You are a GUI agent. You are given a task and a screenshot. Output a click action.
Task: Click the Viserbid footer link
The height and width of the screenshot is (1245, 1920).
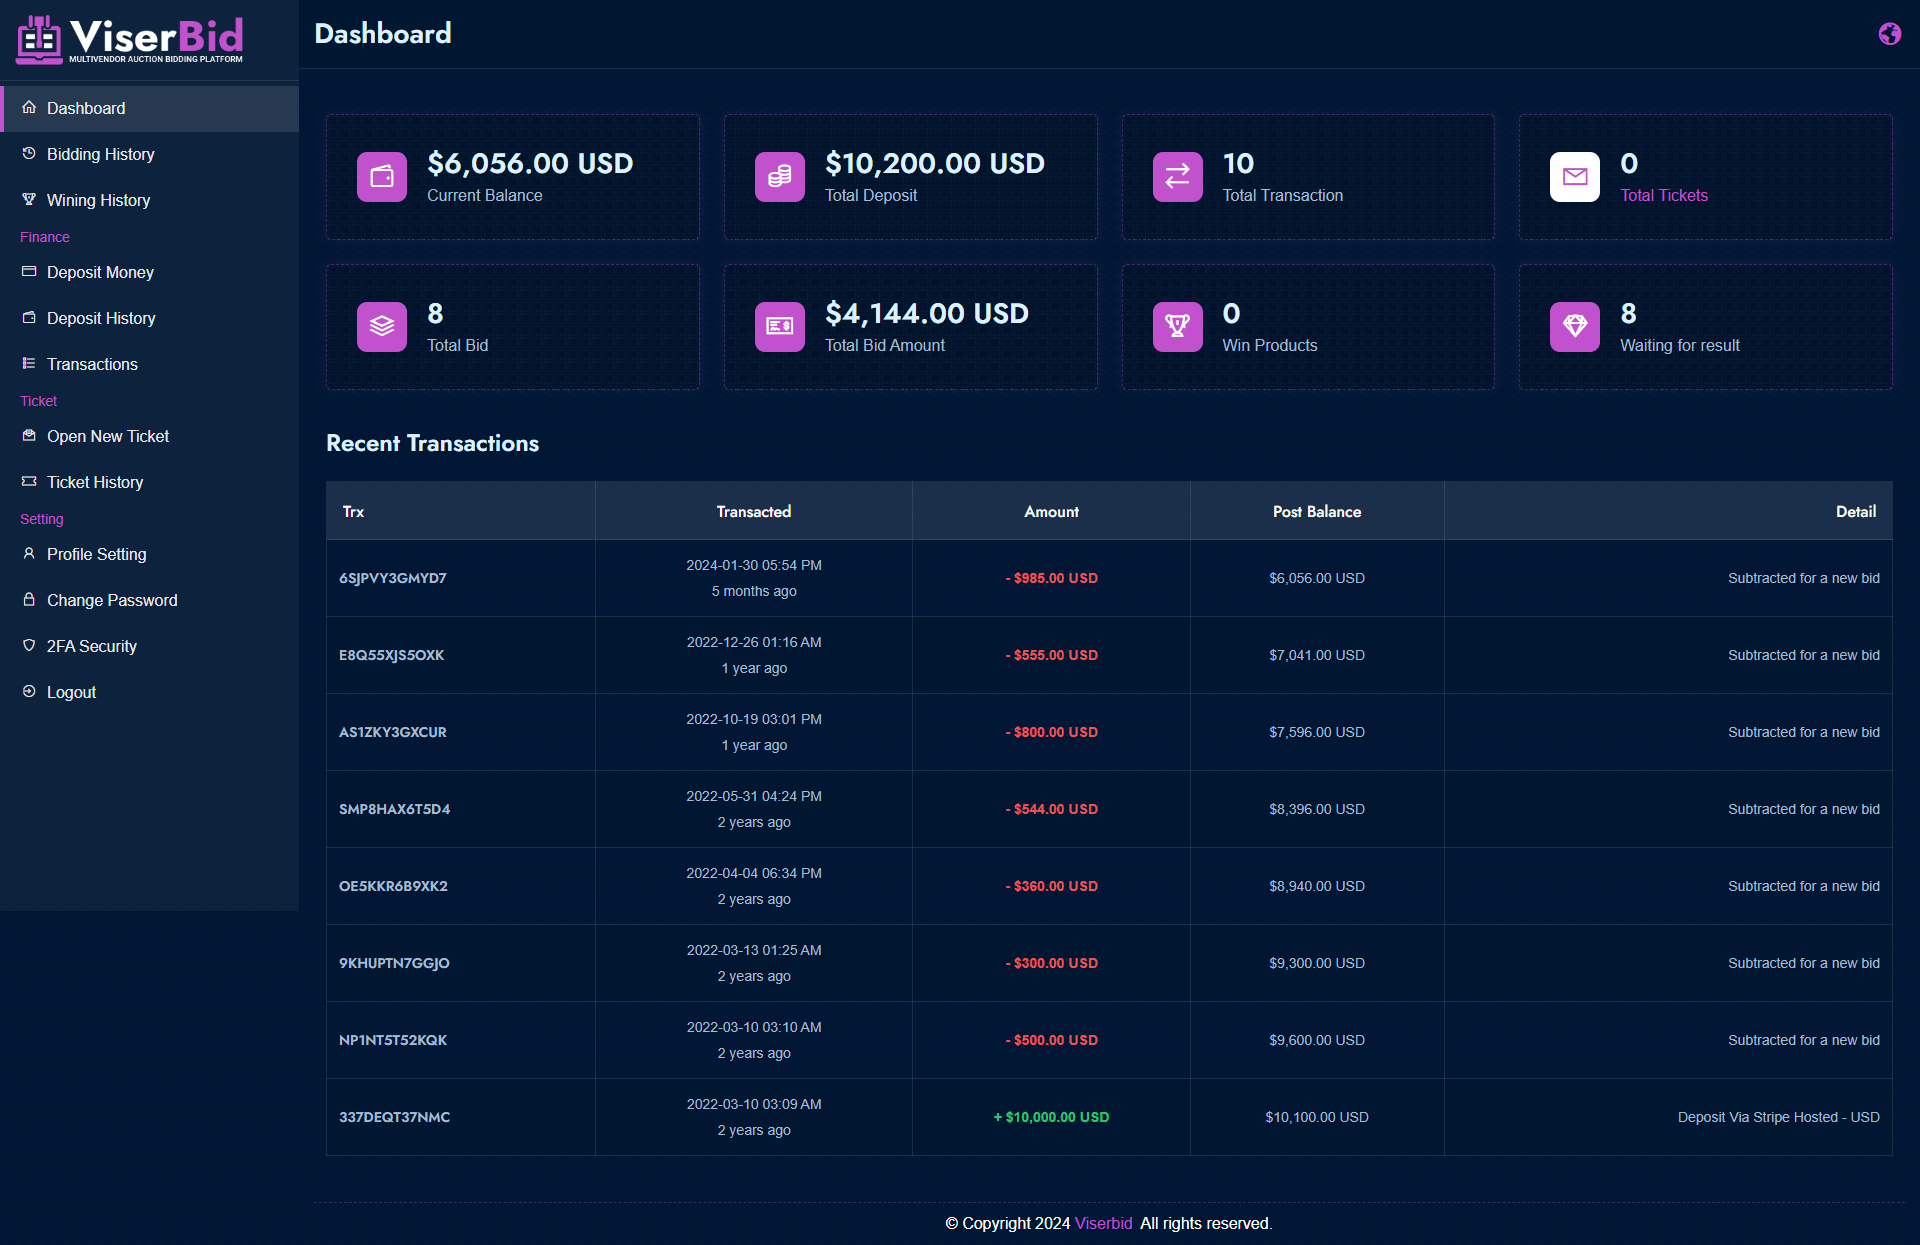[x=1103, y=1223]
